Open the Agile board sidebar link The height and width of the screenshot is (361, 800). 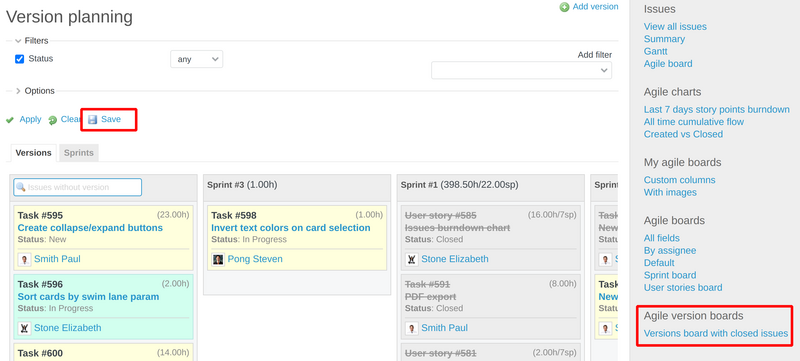(x=668, y=64)
